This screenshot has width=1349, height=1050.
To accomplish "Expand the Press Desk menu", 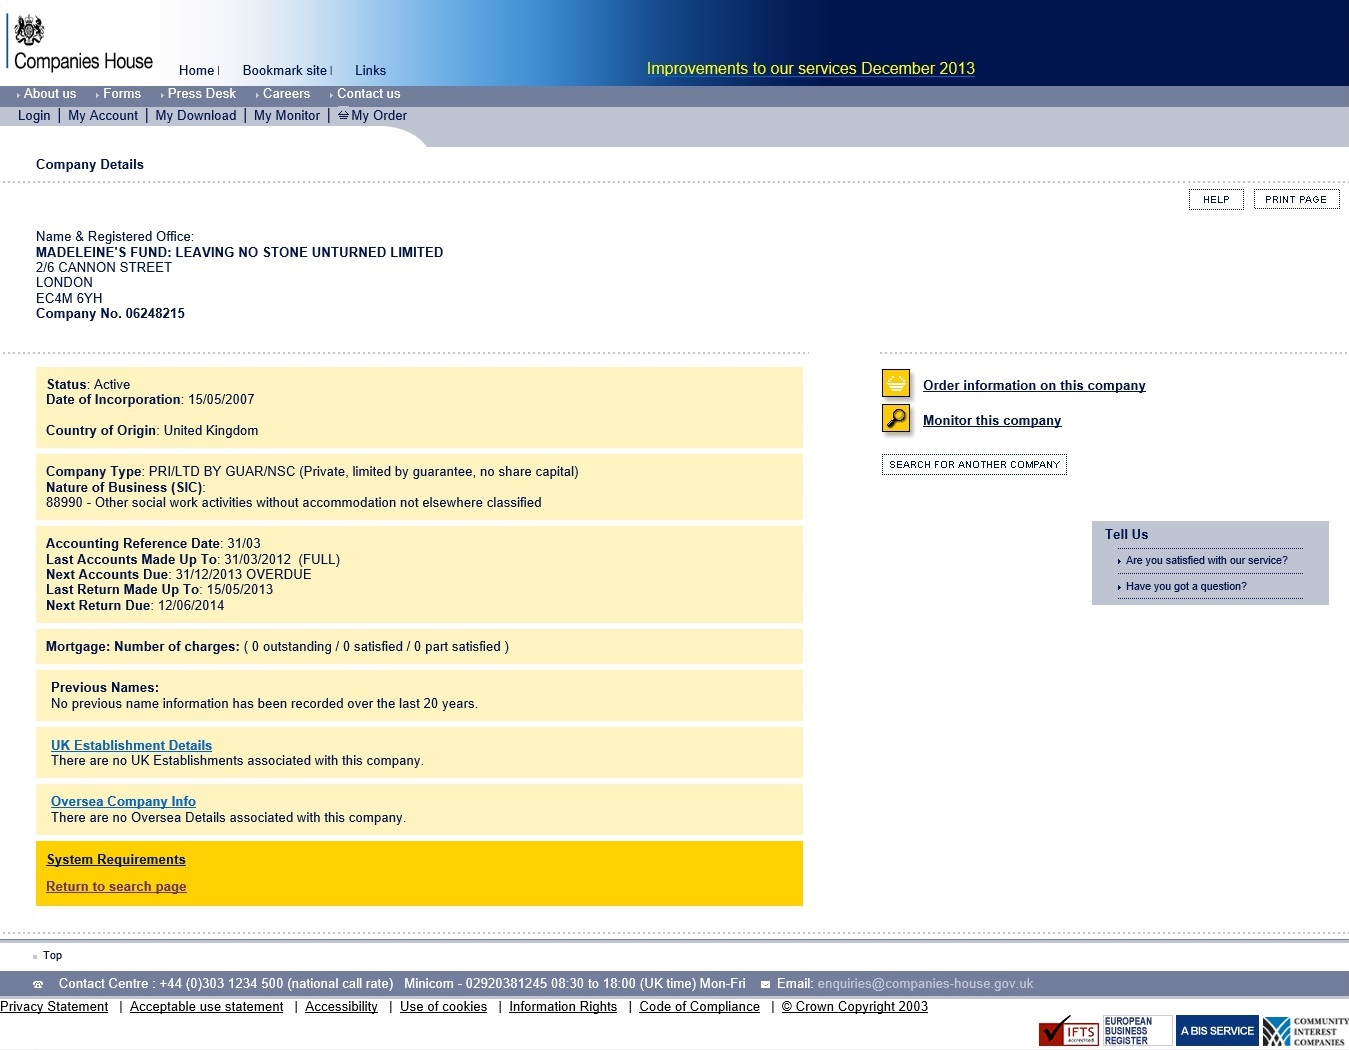I will point(201,94).
